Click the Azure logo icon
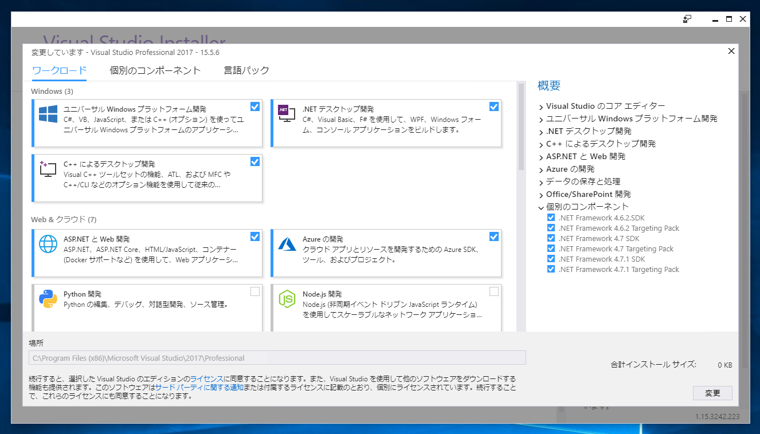 tap(287, 244)
